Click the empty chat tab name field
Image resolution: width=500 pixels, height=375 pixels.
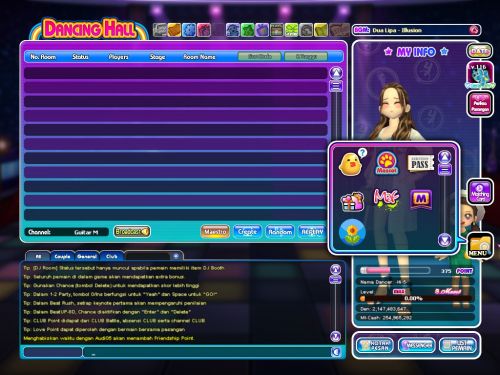tap(148, 256)
